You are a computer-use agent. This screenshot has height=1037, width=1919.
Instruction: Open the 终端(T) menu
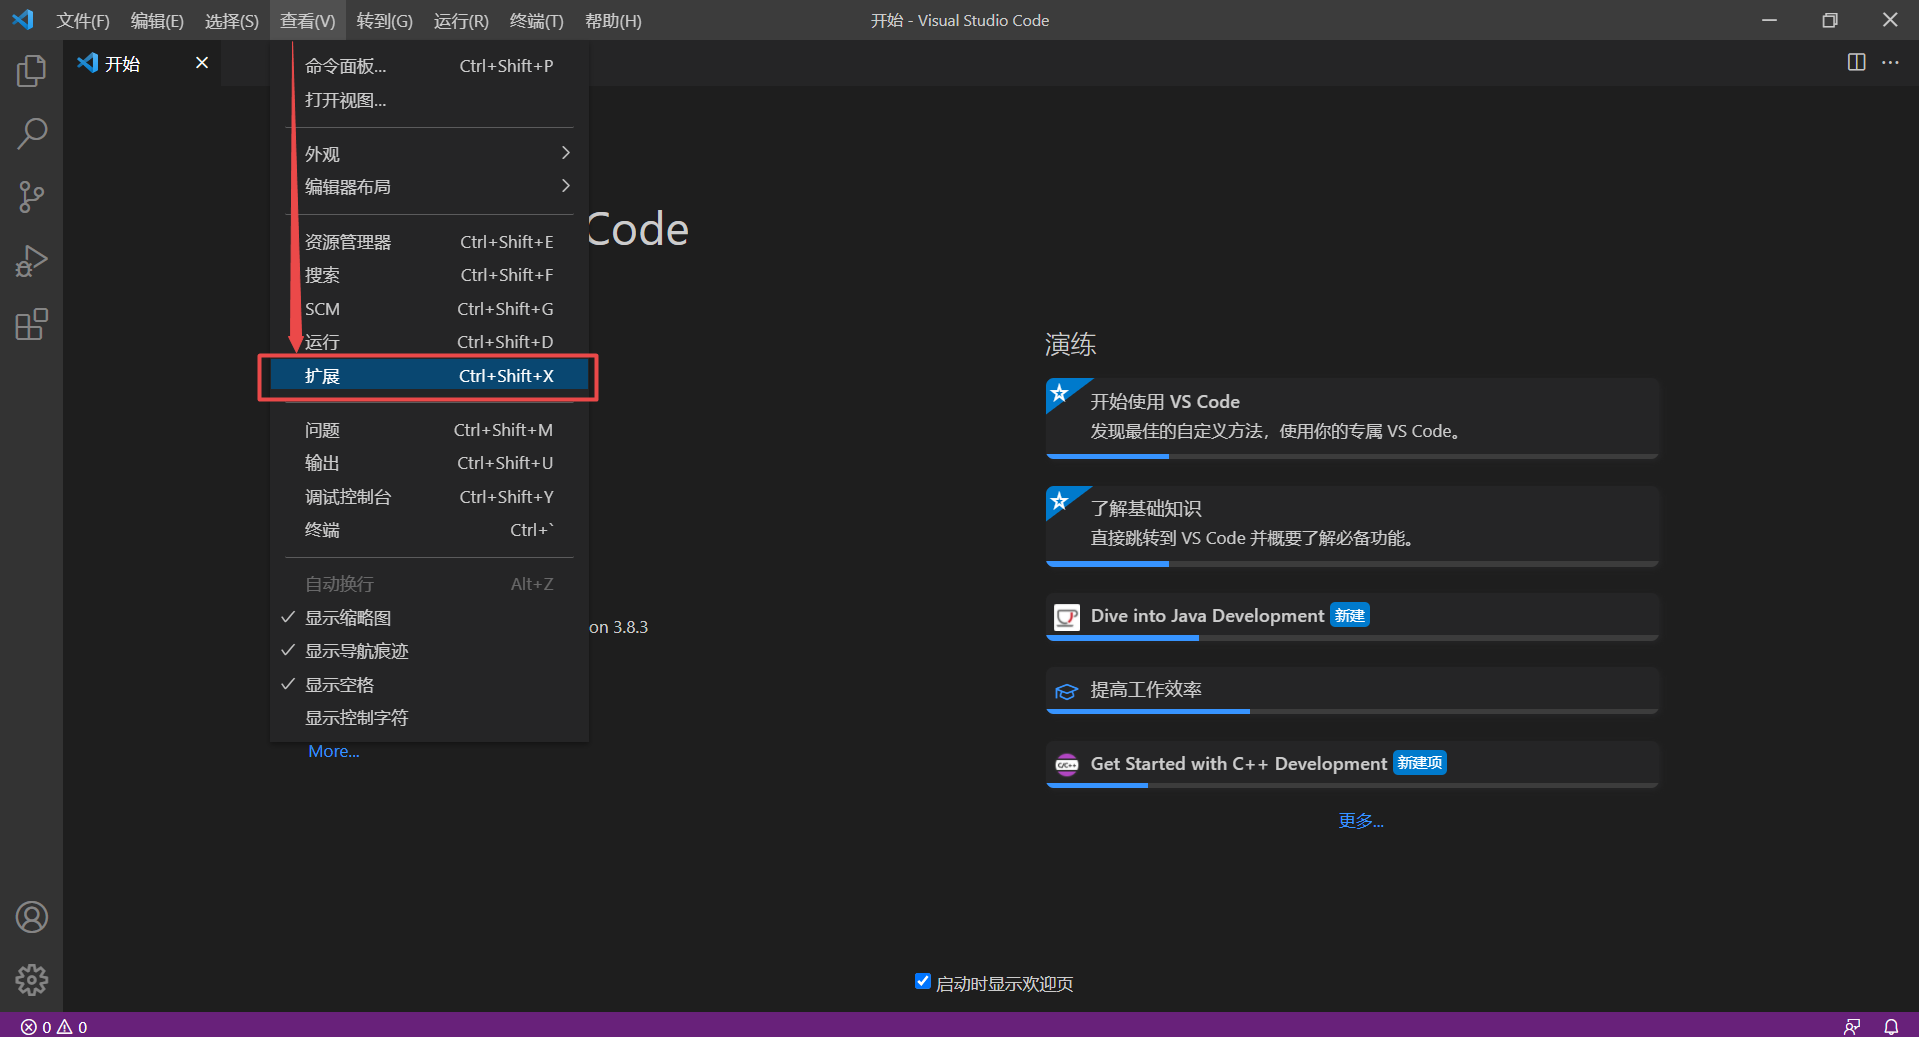coord(536,20)
